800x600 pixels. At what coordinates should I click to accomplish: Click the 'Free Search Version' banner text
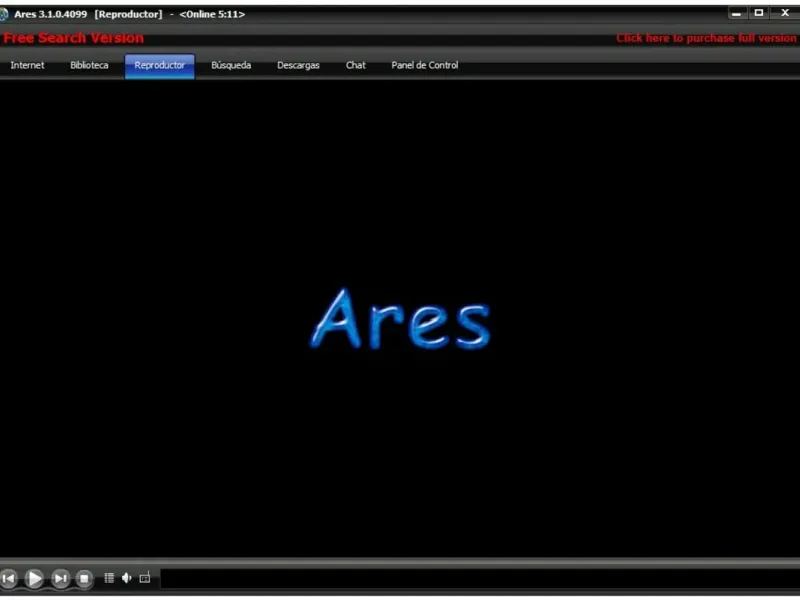click(73, 38)
